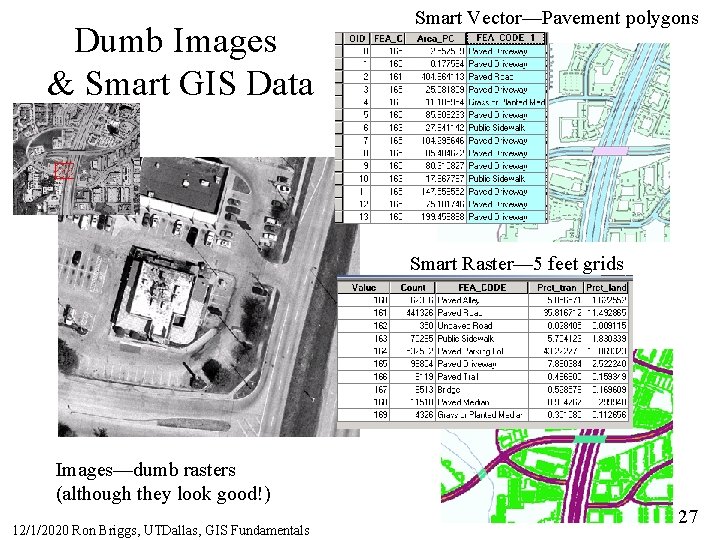Select the Count column header
This screenshot has height=540, width=720.
(412, 288)
